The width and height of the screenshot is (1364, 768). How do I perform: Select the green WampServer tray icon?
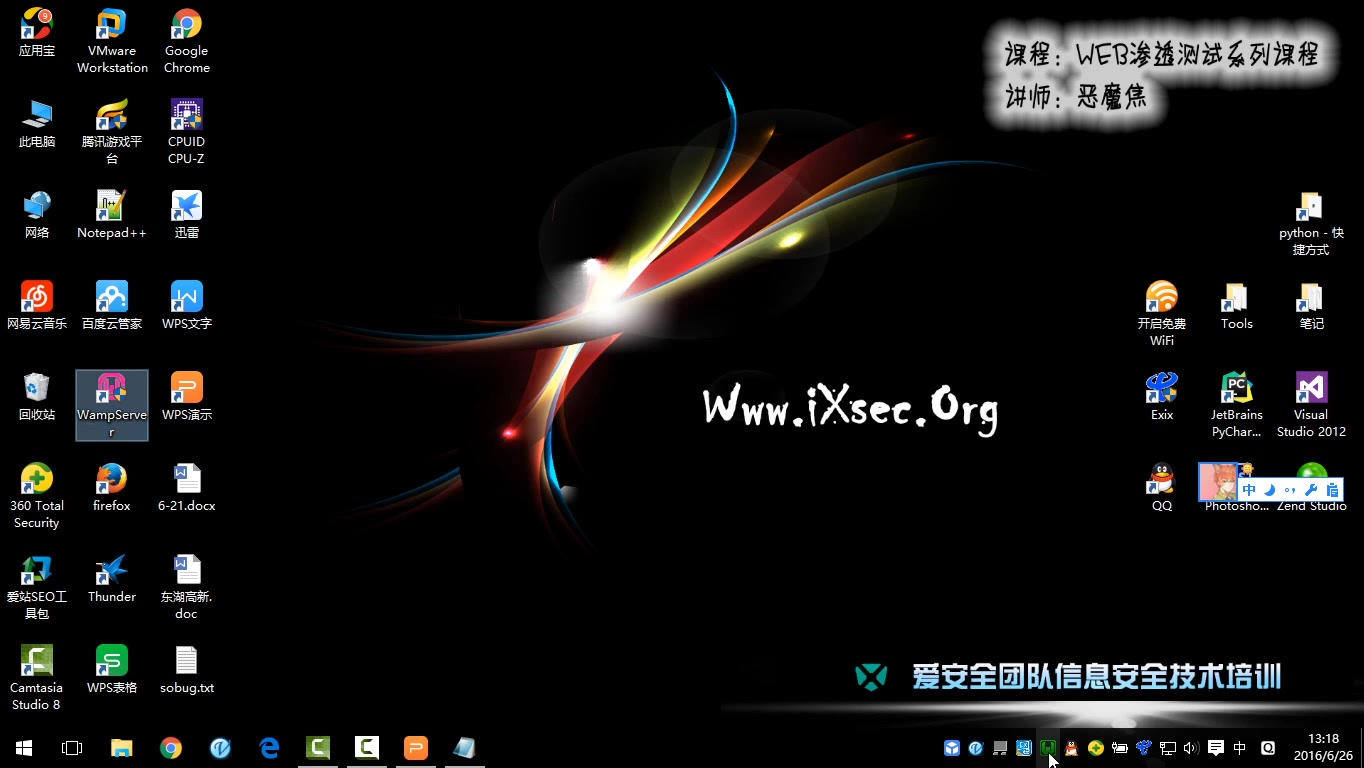click(1048, 747)
